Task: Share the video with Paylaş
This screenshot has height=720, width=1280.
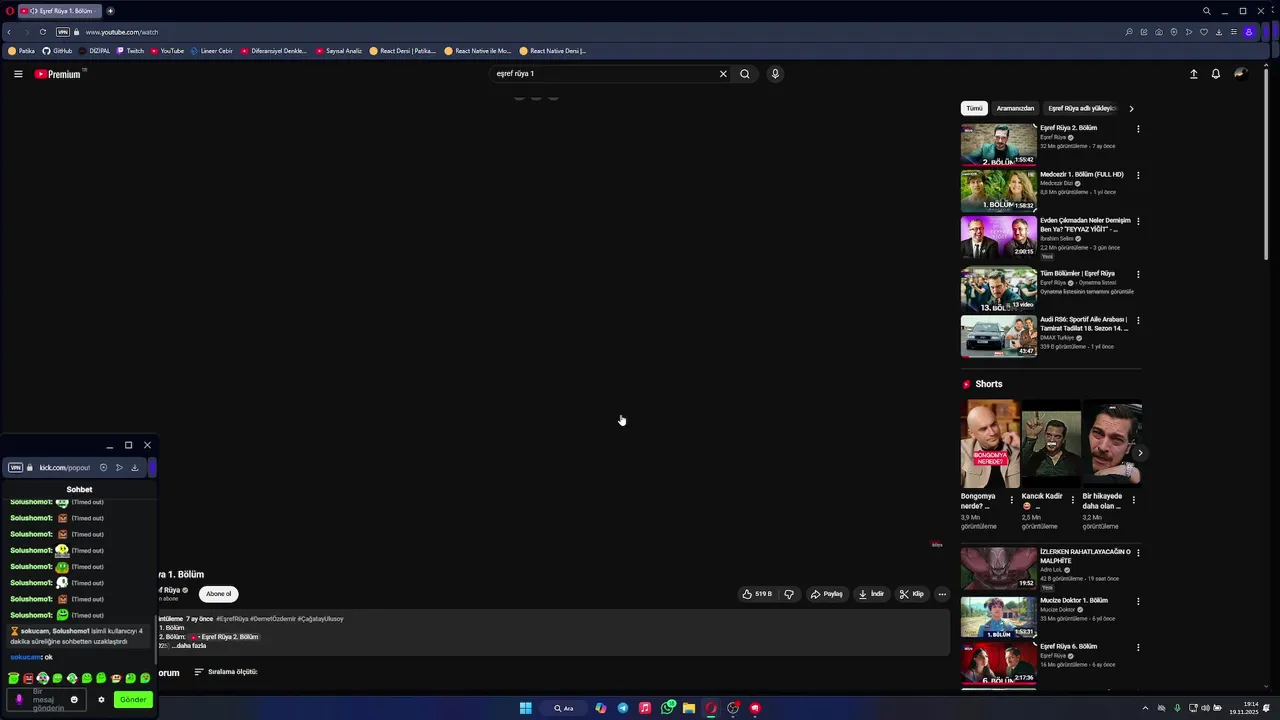Action: 827,594
